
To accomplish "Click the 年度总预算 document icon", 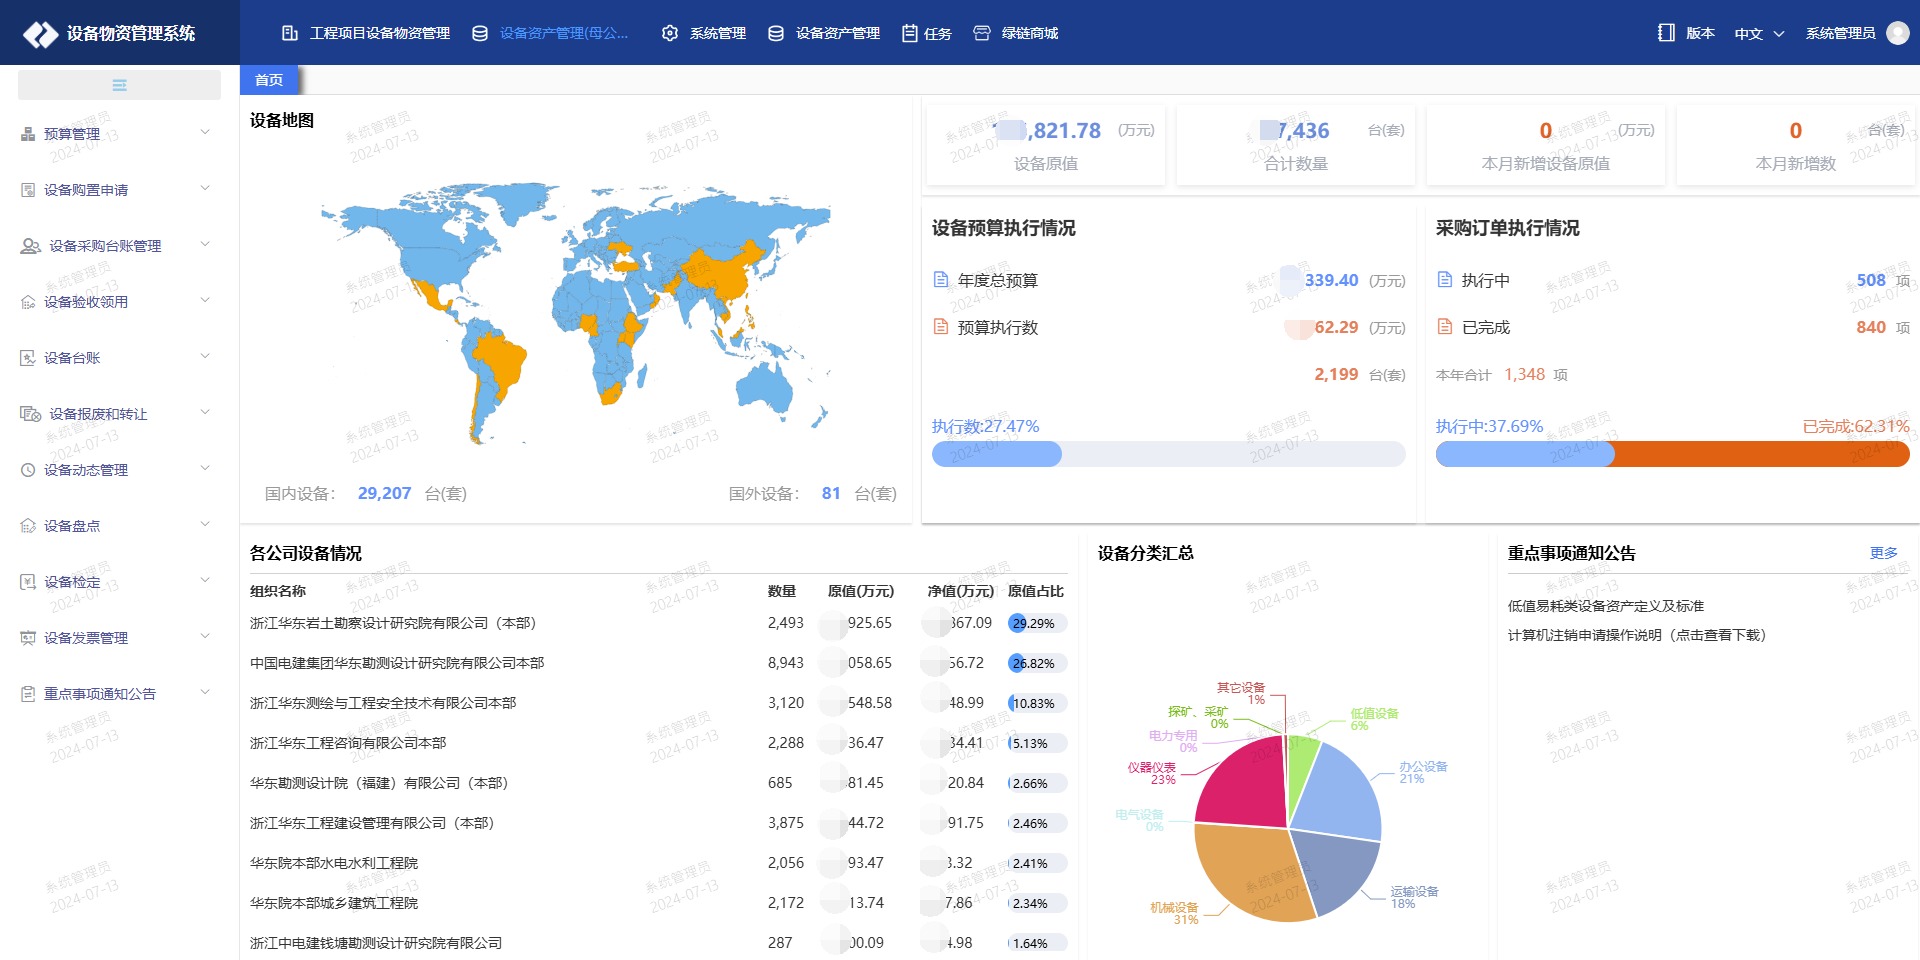I will click(940, 280).
